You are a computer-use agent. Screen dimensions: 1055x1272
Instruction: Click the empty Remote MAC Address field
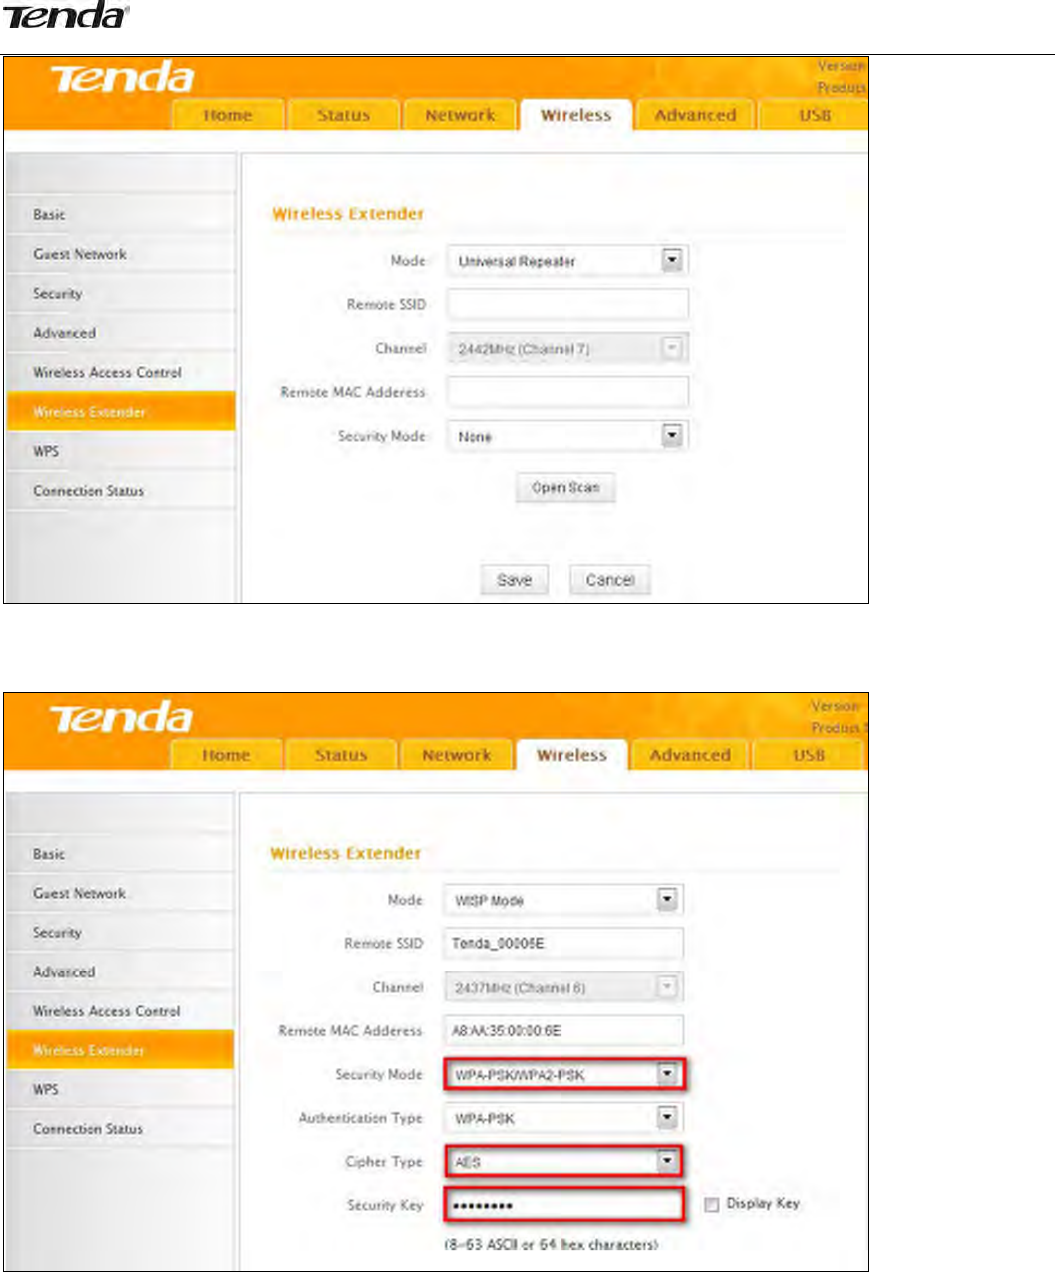coord(567,392)
